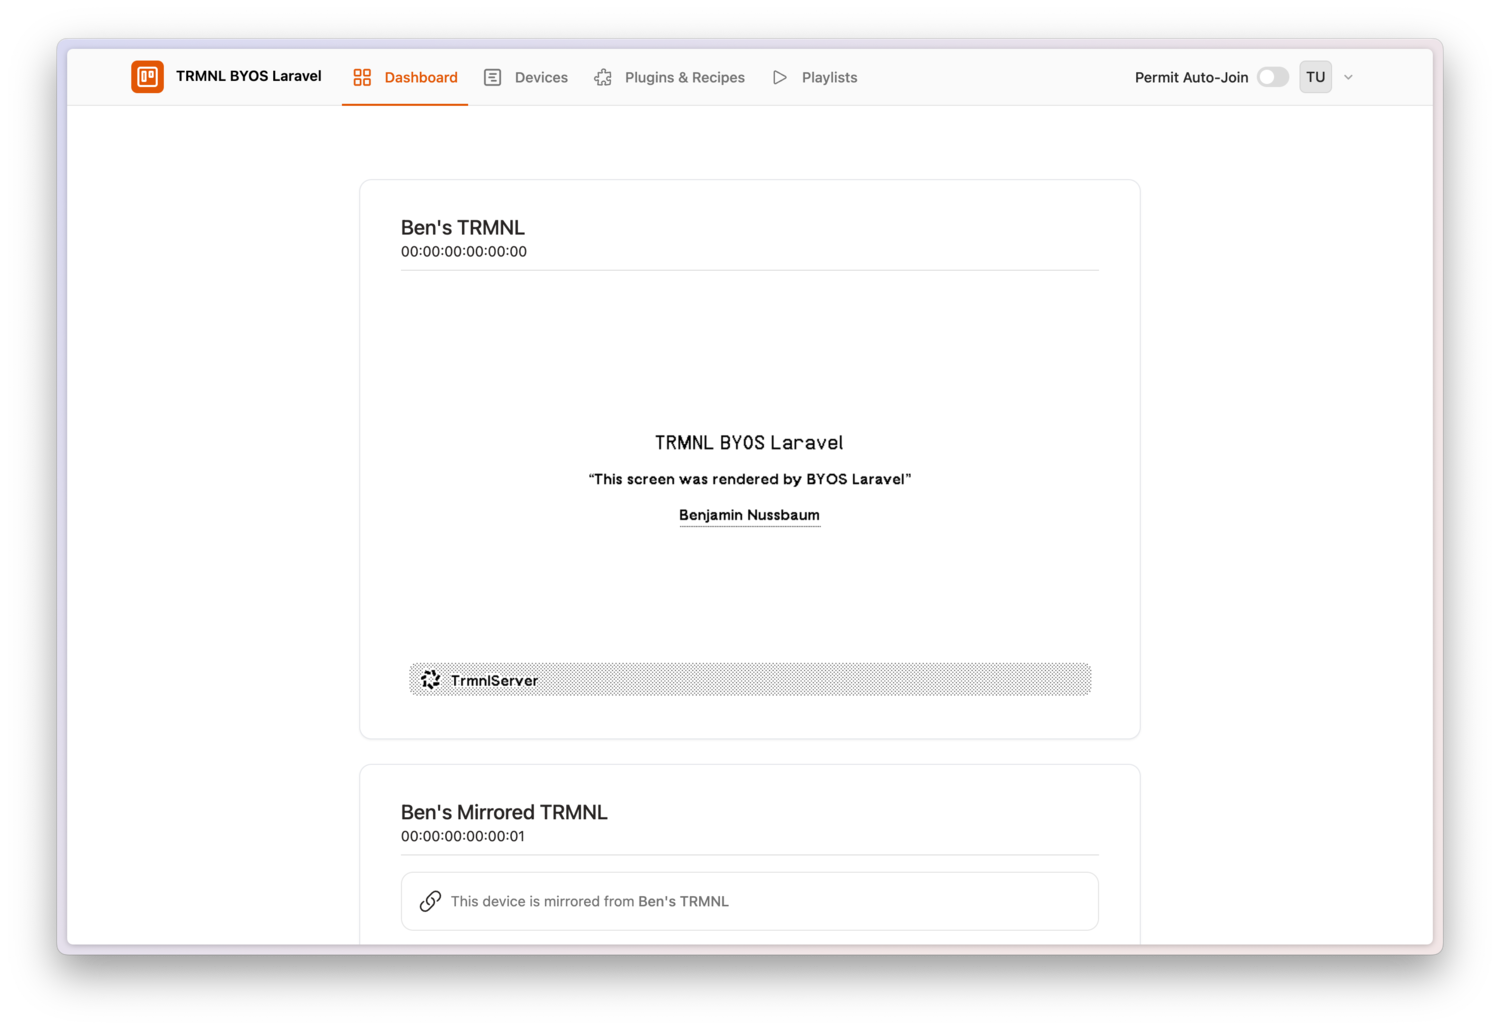This screenshot has height=1030, width=1500.
Task: Click the Ben's Mirrored TRMNL heading
Action: pyautogui.click(x=504, y=812)
